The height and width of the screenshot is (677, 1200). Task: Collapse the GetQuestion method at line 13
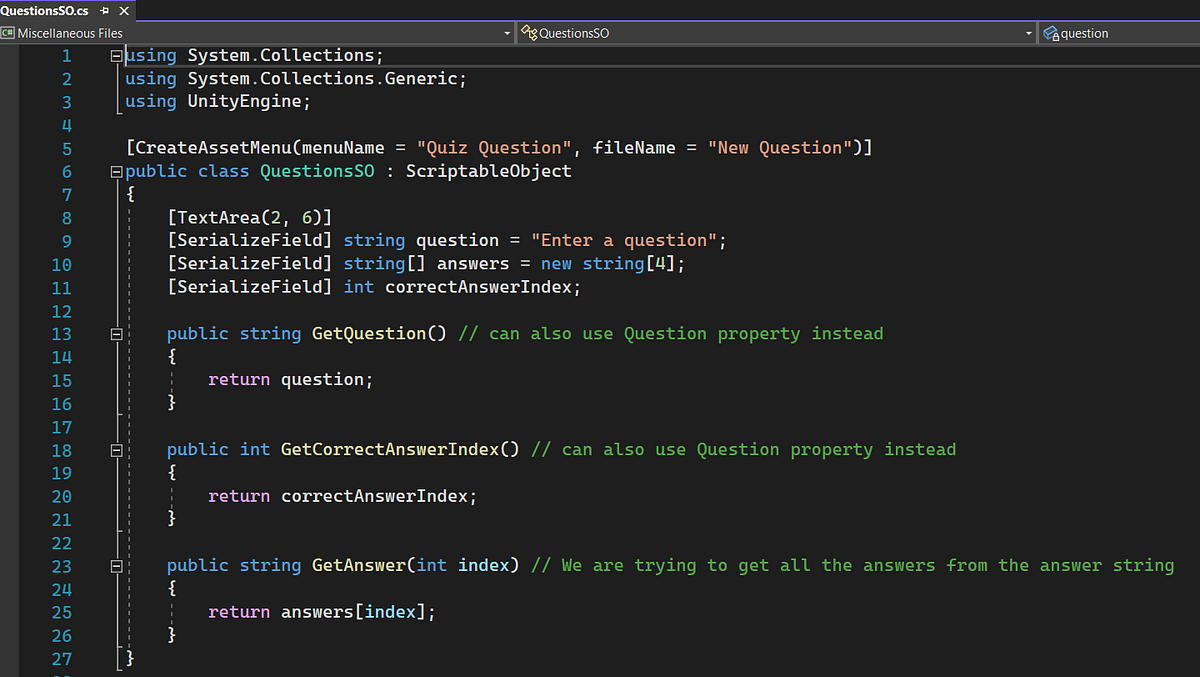116,333
